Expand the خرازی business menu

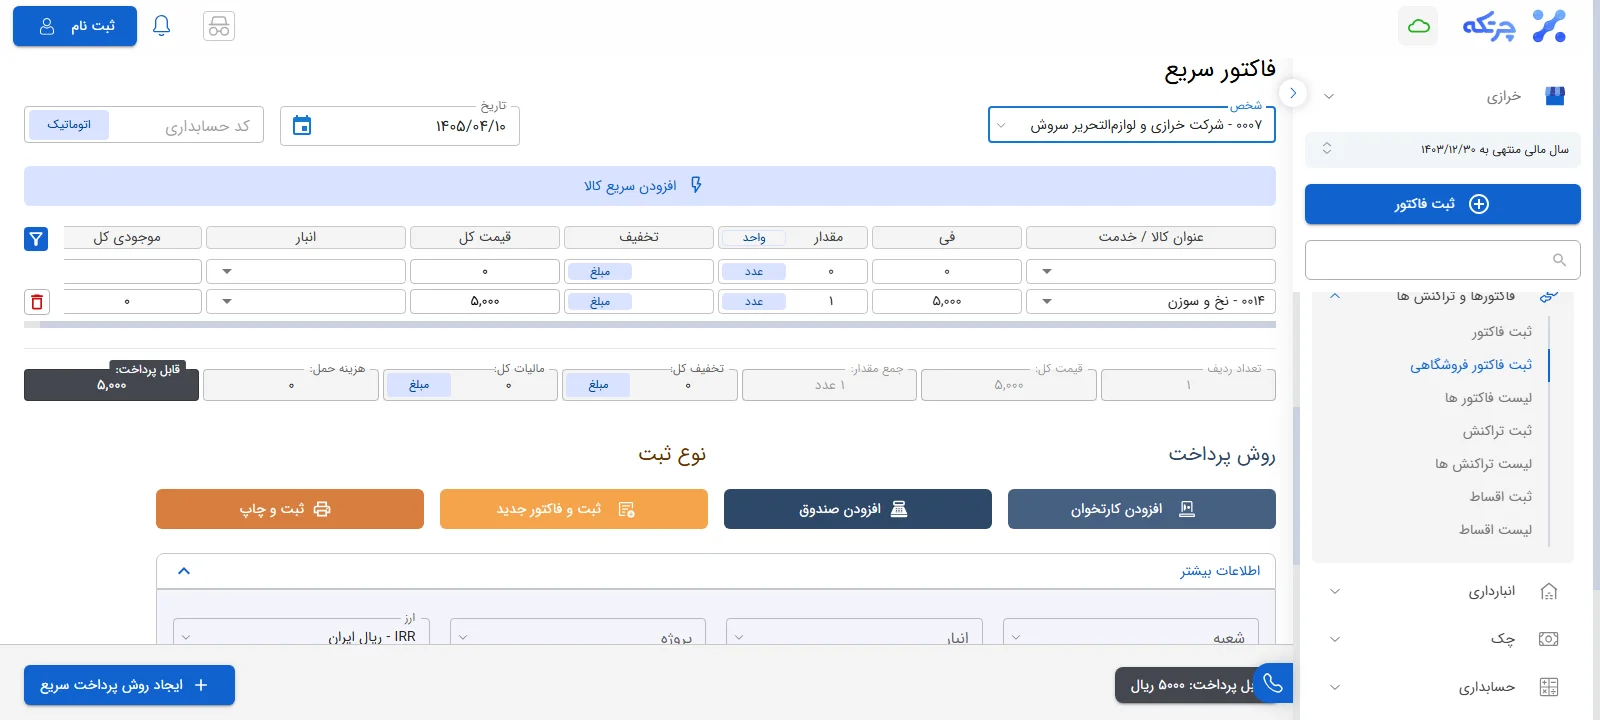point(1329,96)
